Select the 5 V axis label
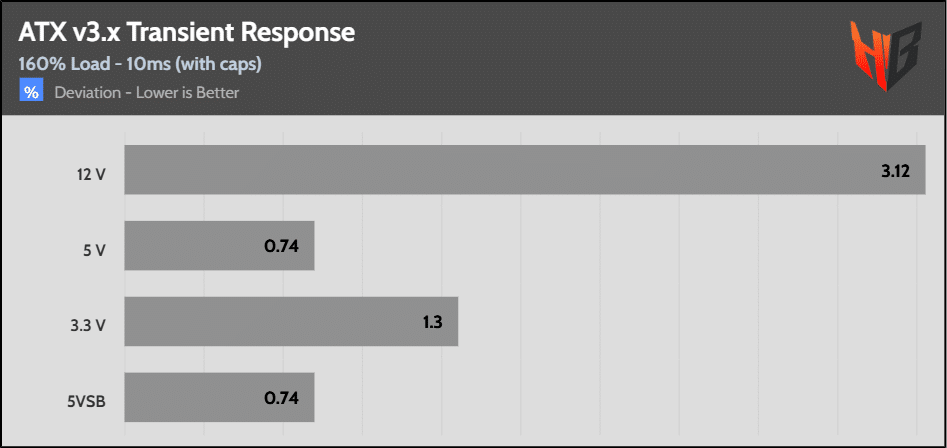The image size is (947, 448). [94, 250]
